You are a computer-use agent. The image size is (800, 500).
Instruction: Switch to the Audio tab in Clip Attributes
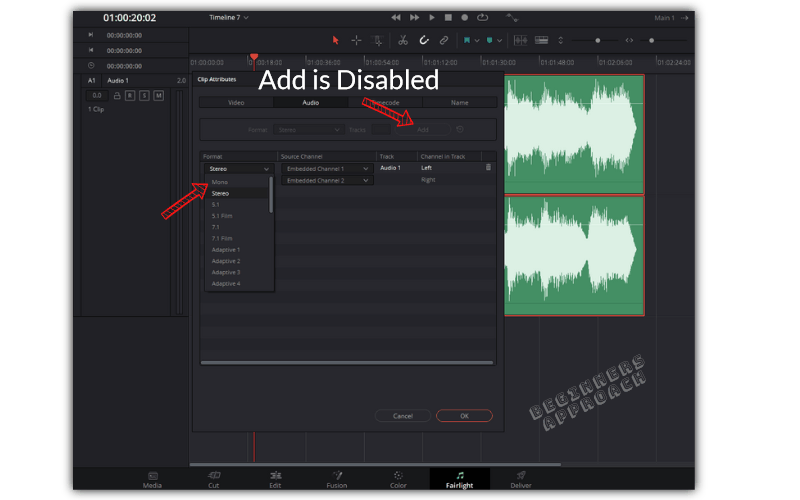tap(310, 103)
